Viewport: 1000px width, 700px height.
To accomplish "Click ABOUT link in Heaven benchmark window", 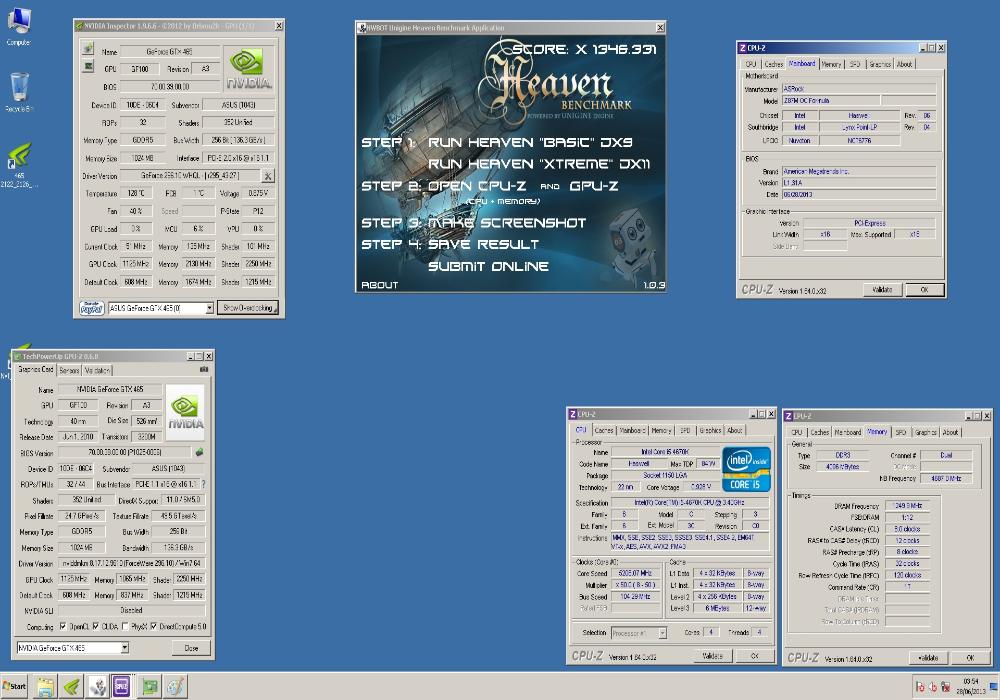I will point(379,285).
